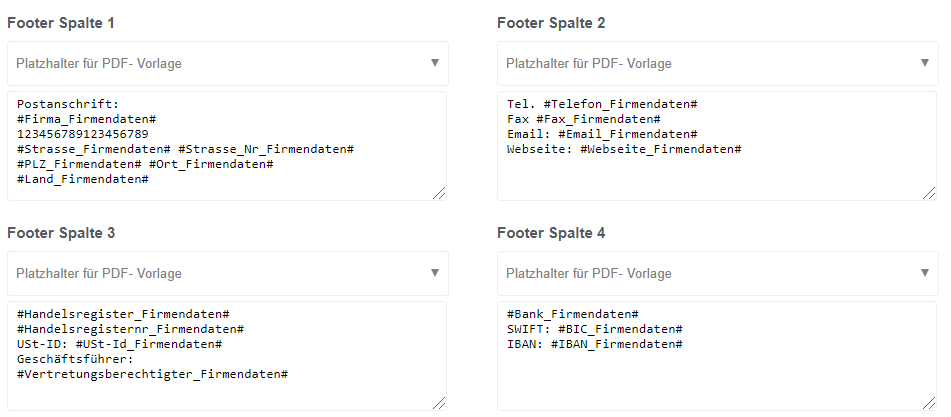951x417 pixels.
Task: Click the #IBAN_Firmendaten# placeholder line
Action: coord(595,344)
